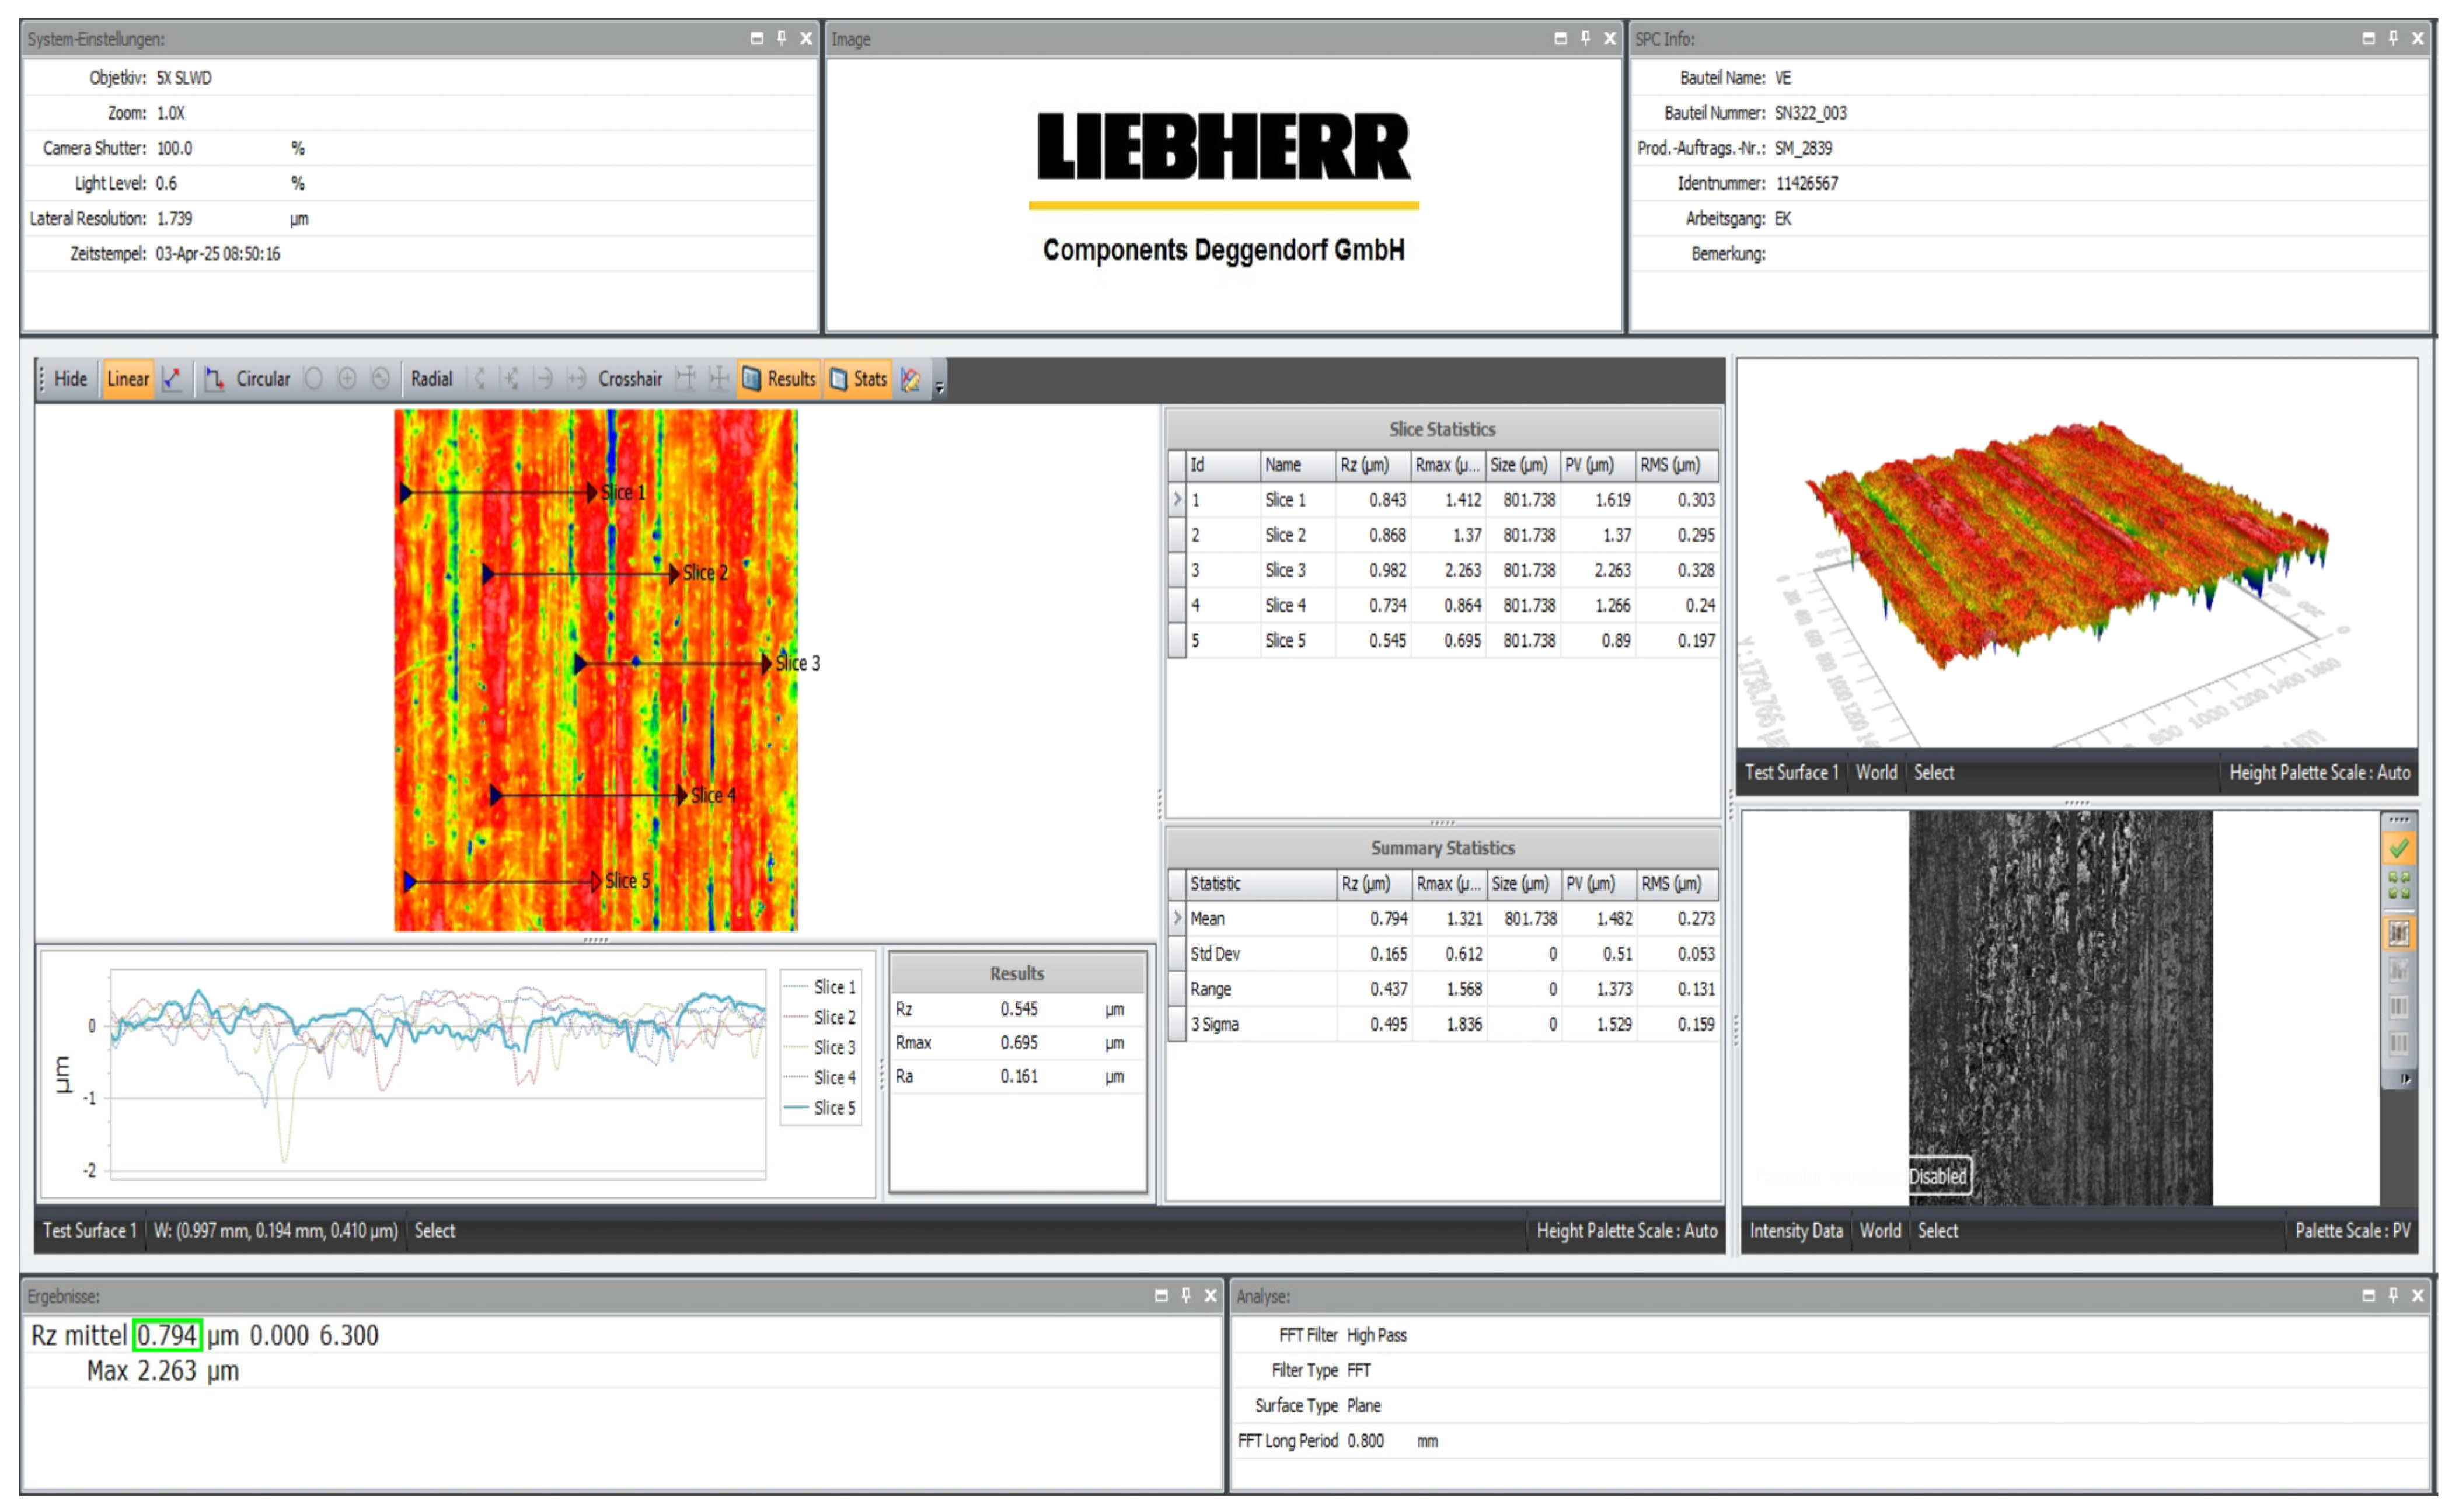2452x1512 pixels.
Task: Click the edit chart pencil icon in toolbar
Action: tap(910, 380)
